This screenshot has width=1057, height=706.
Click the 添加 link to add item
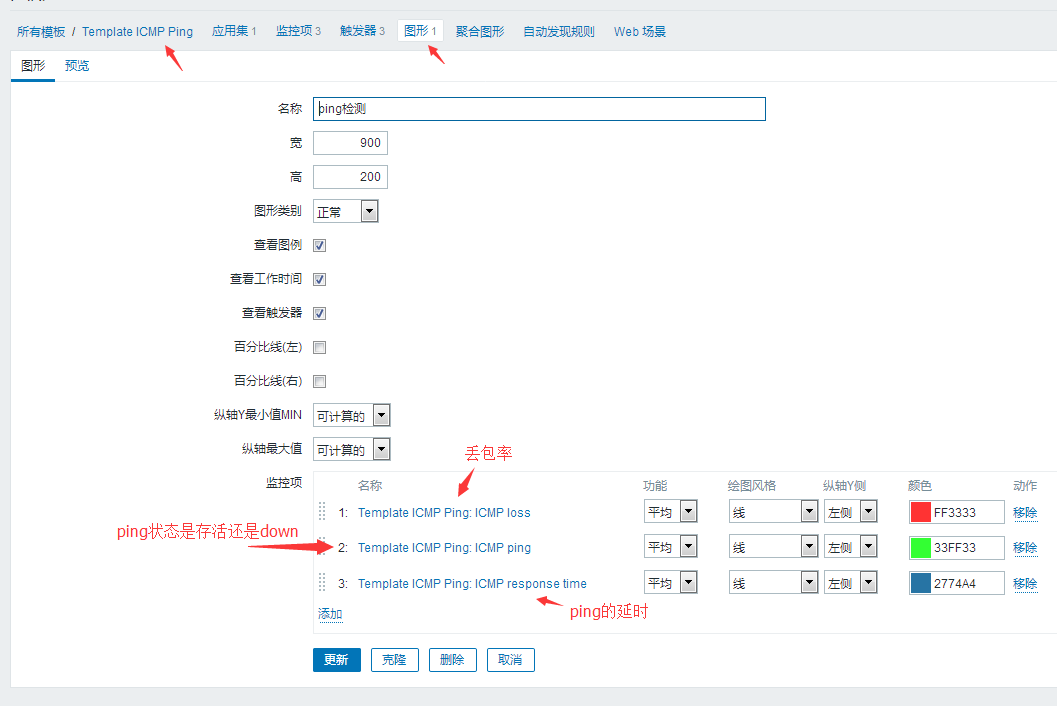click(x=330, y=614)
